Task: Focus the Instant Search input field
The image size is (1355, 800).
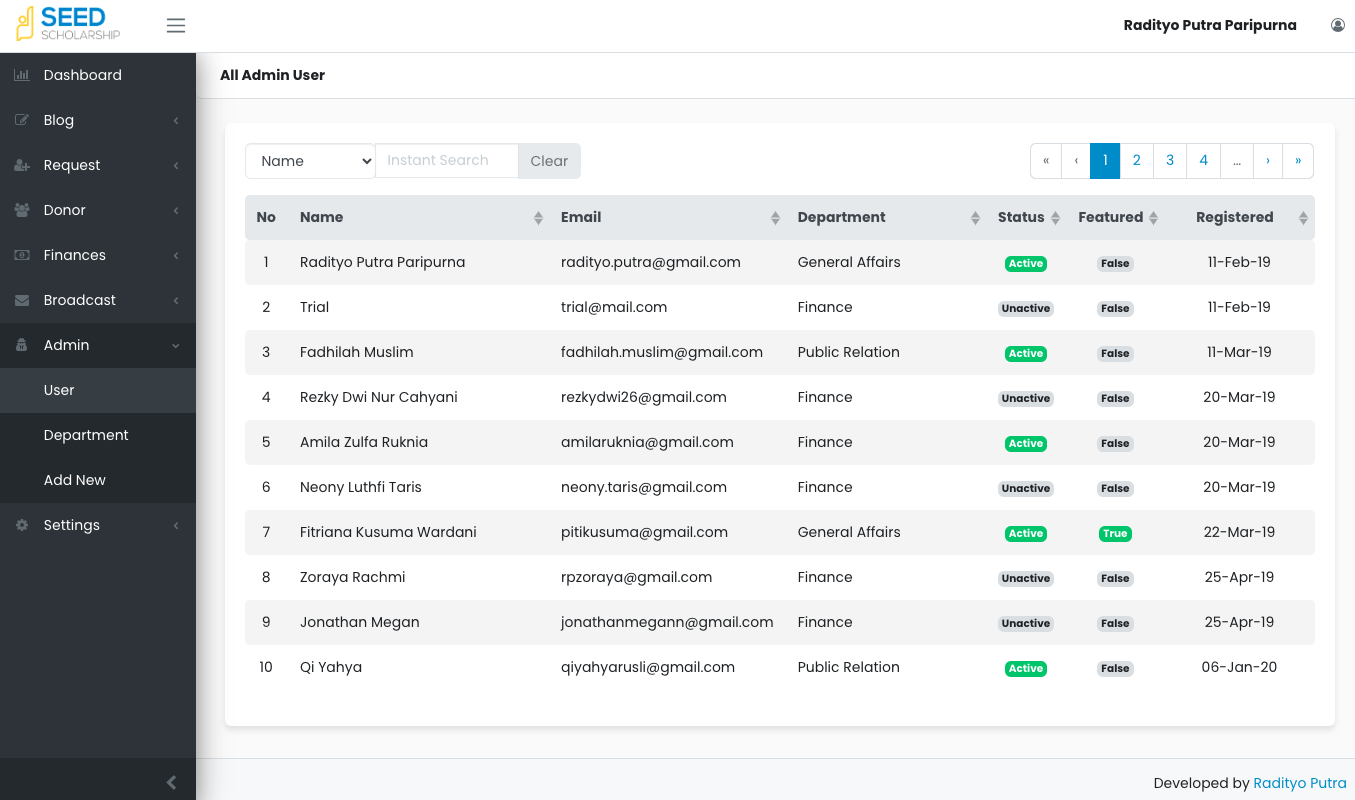Action: click(x=447, y=161)
